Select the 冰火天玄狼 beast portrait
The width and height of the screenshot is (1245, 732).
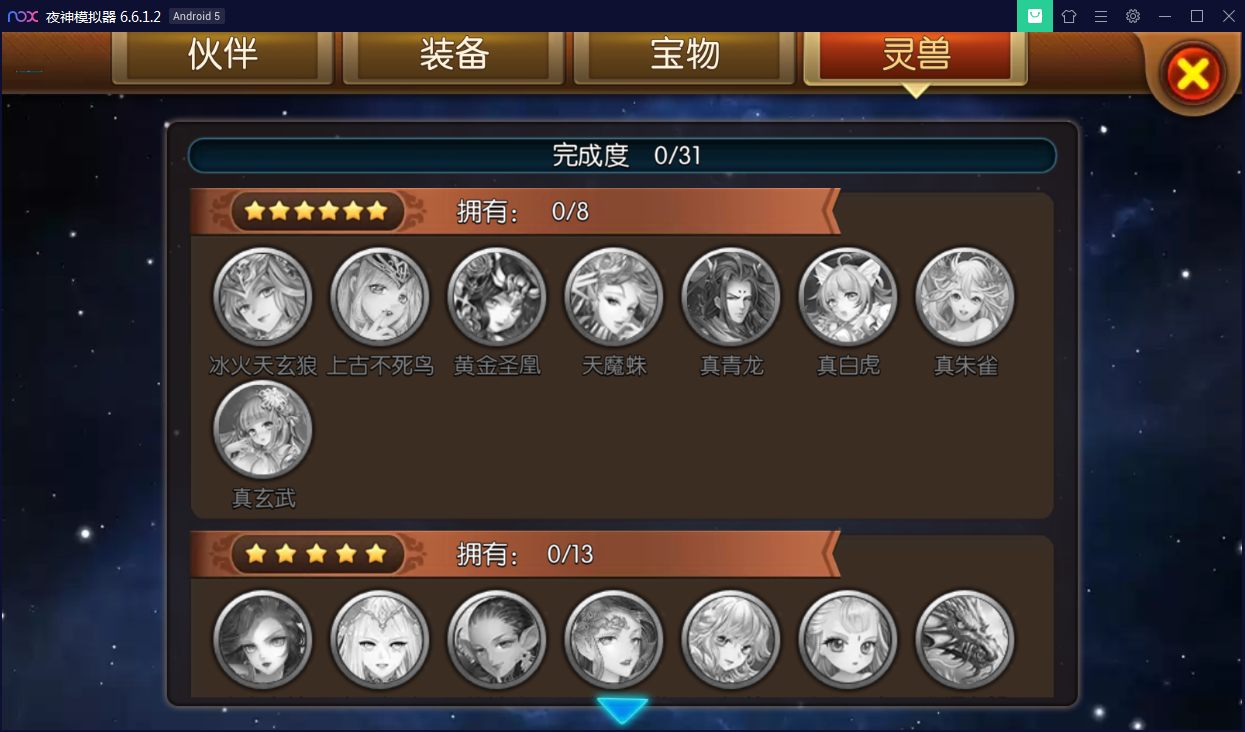[x=263, y=297]
